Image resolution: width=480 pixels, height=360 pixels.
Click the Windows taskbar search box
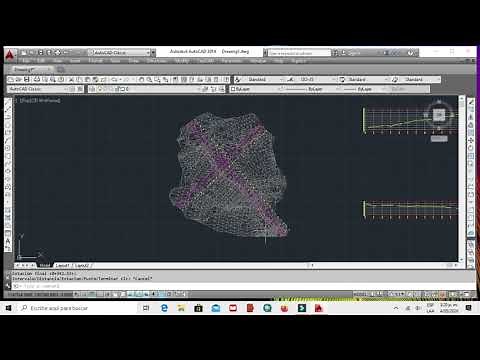click(x=77, y=308)
